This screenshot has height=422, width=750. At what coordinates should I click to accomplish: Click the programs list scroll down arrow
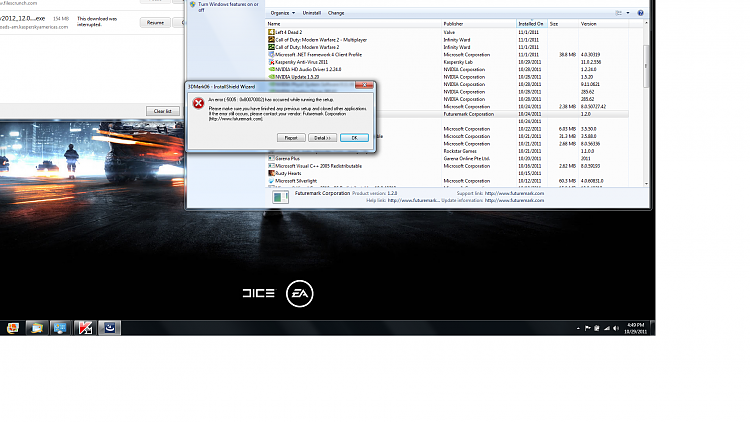(646, 183)
